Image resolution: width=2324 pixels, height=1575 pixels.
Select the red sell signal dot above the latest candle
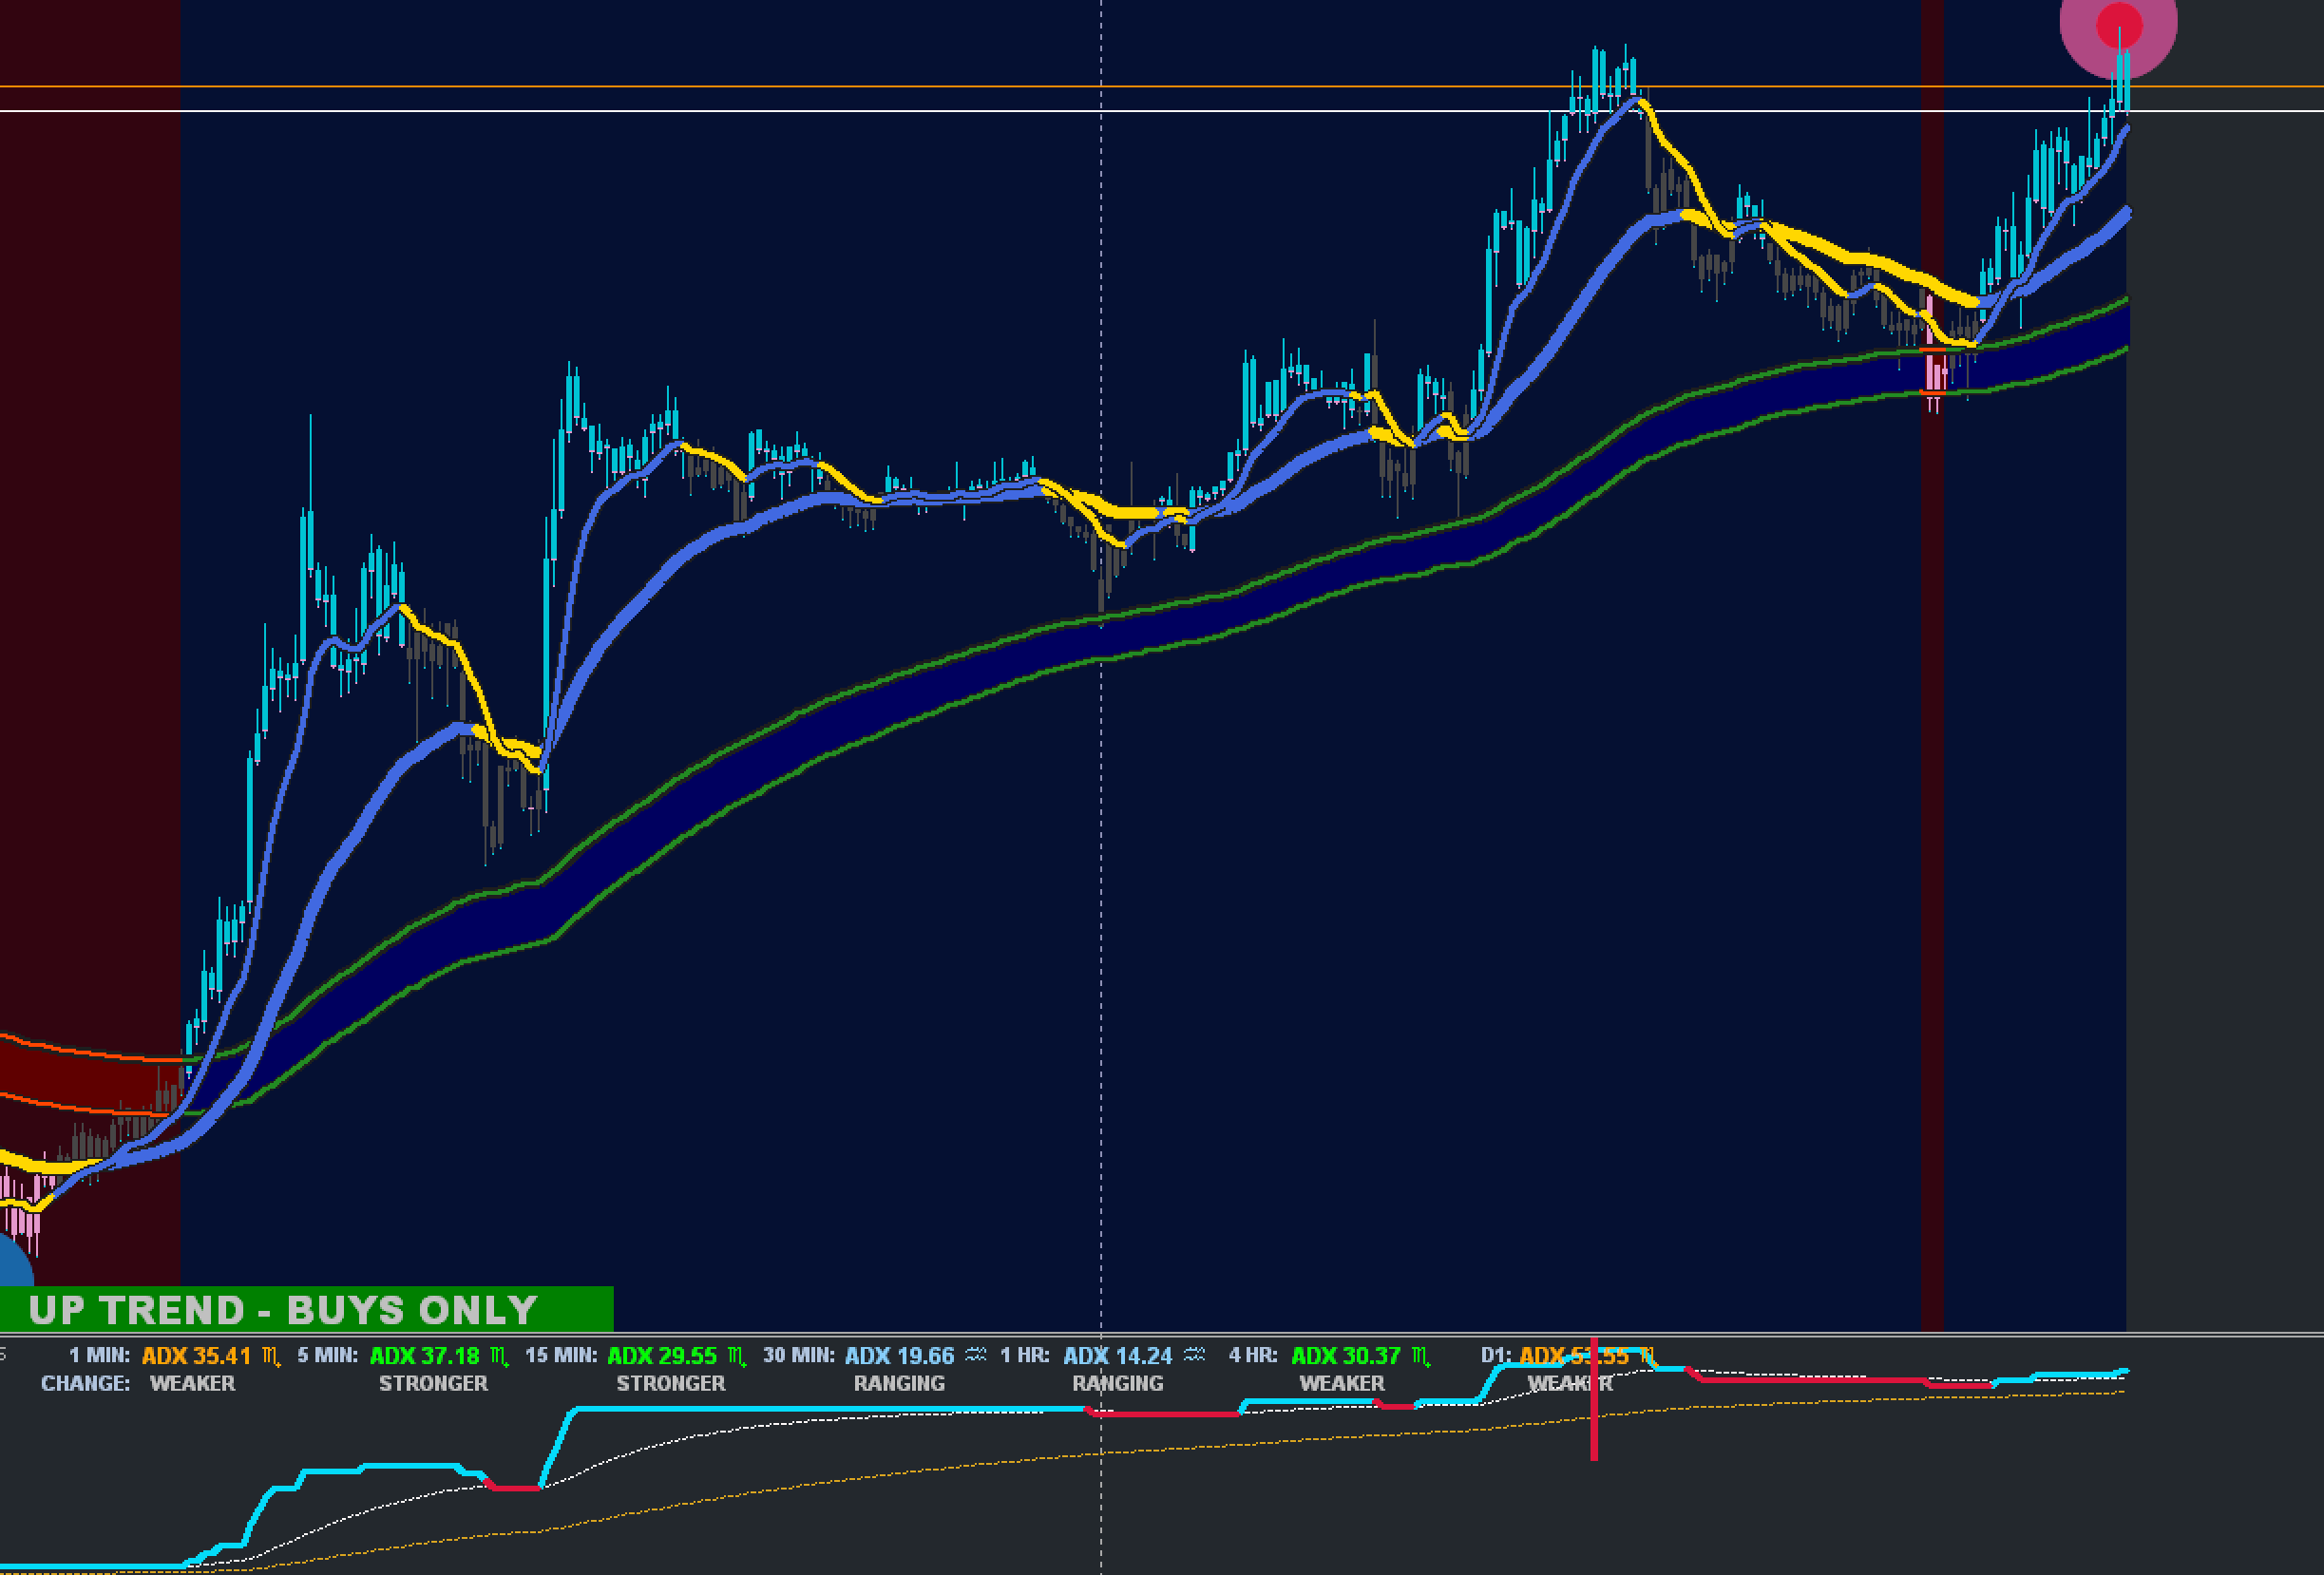click(x=2118, y=26)
